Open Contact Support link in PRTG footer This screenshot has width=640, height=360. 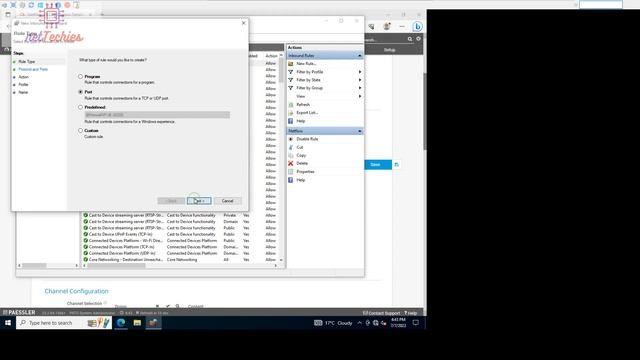[381, 313]
